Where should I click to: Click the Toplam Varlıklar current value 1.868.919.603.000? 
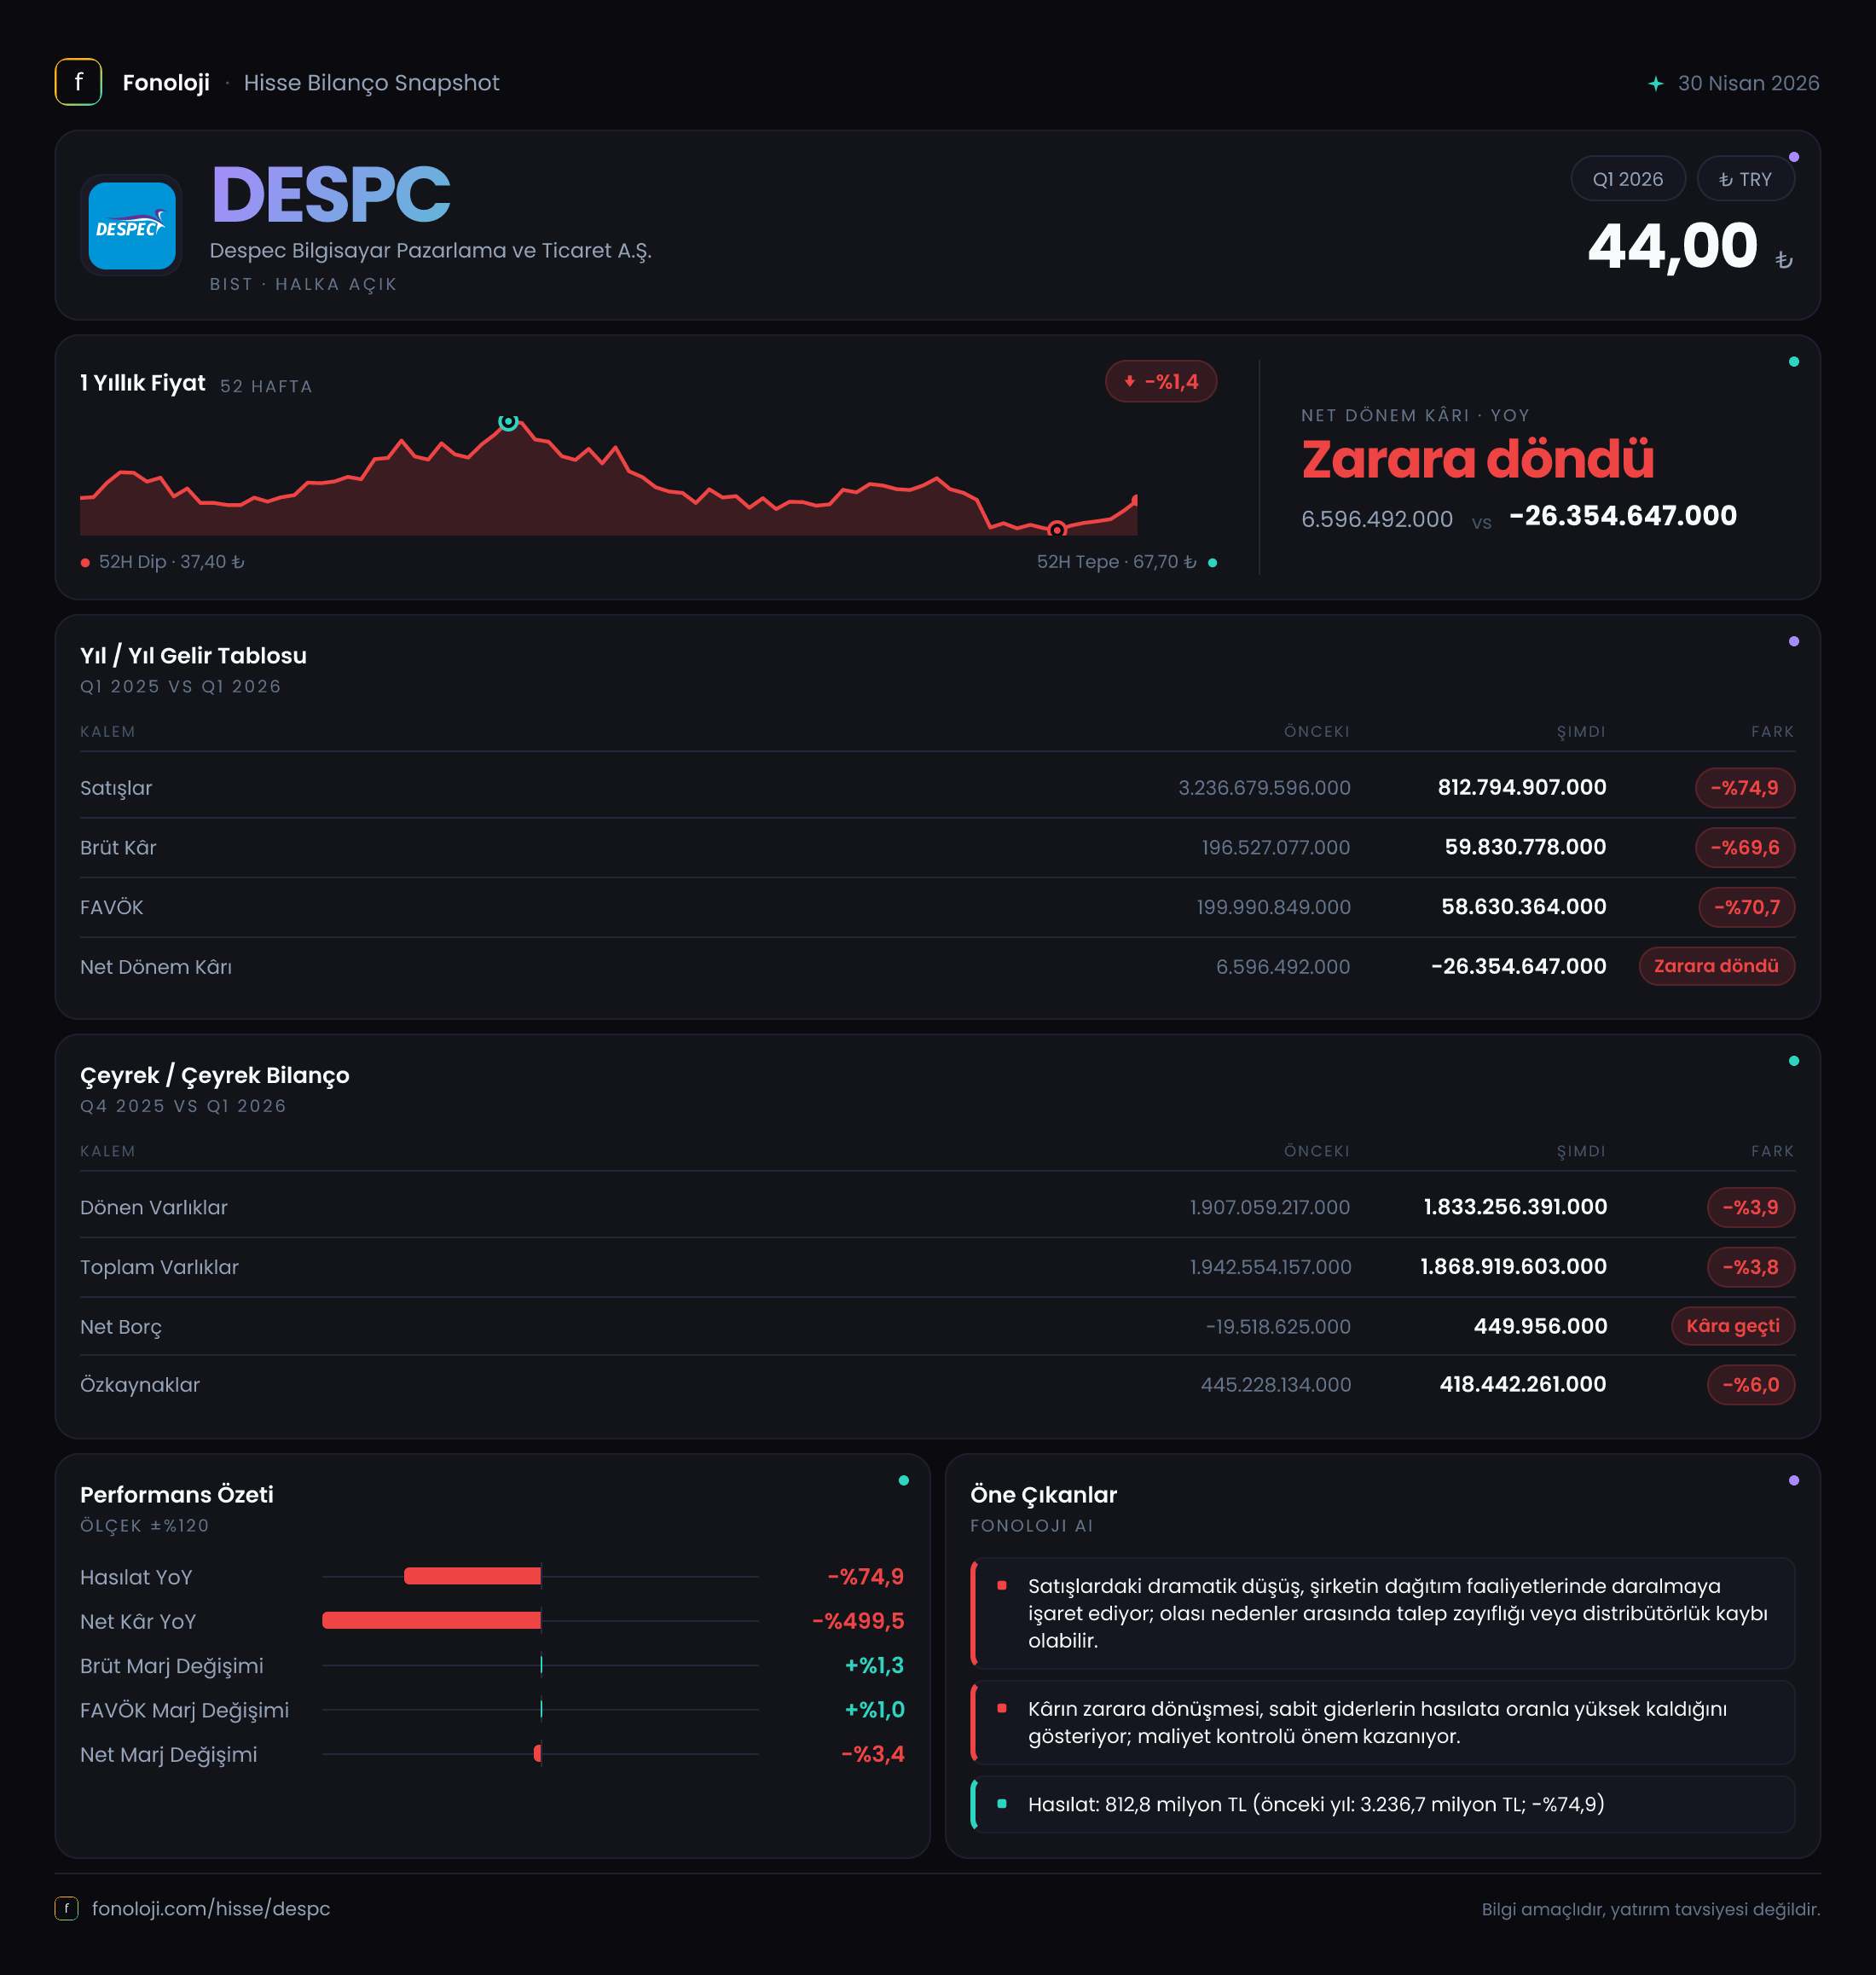click(1513, 1267)
